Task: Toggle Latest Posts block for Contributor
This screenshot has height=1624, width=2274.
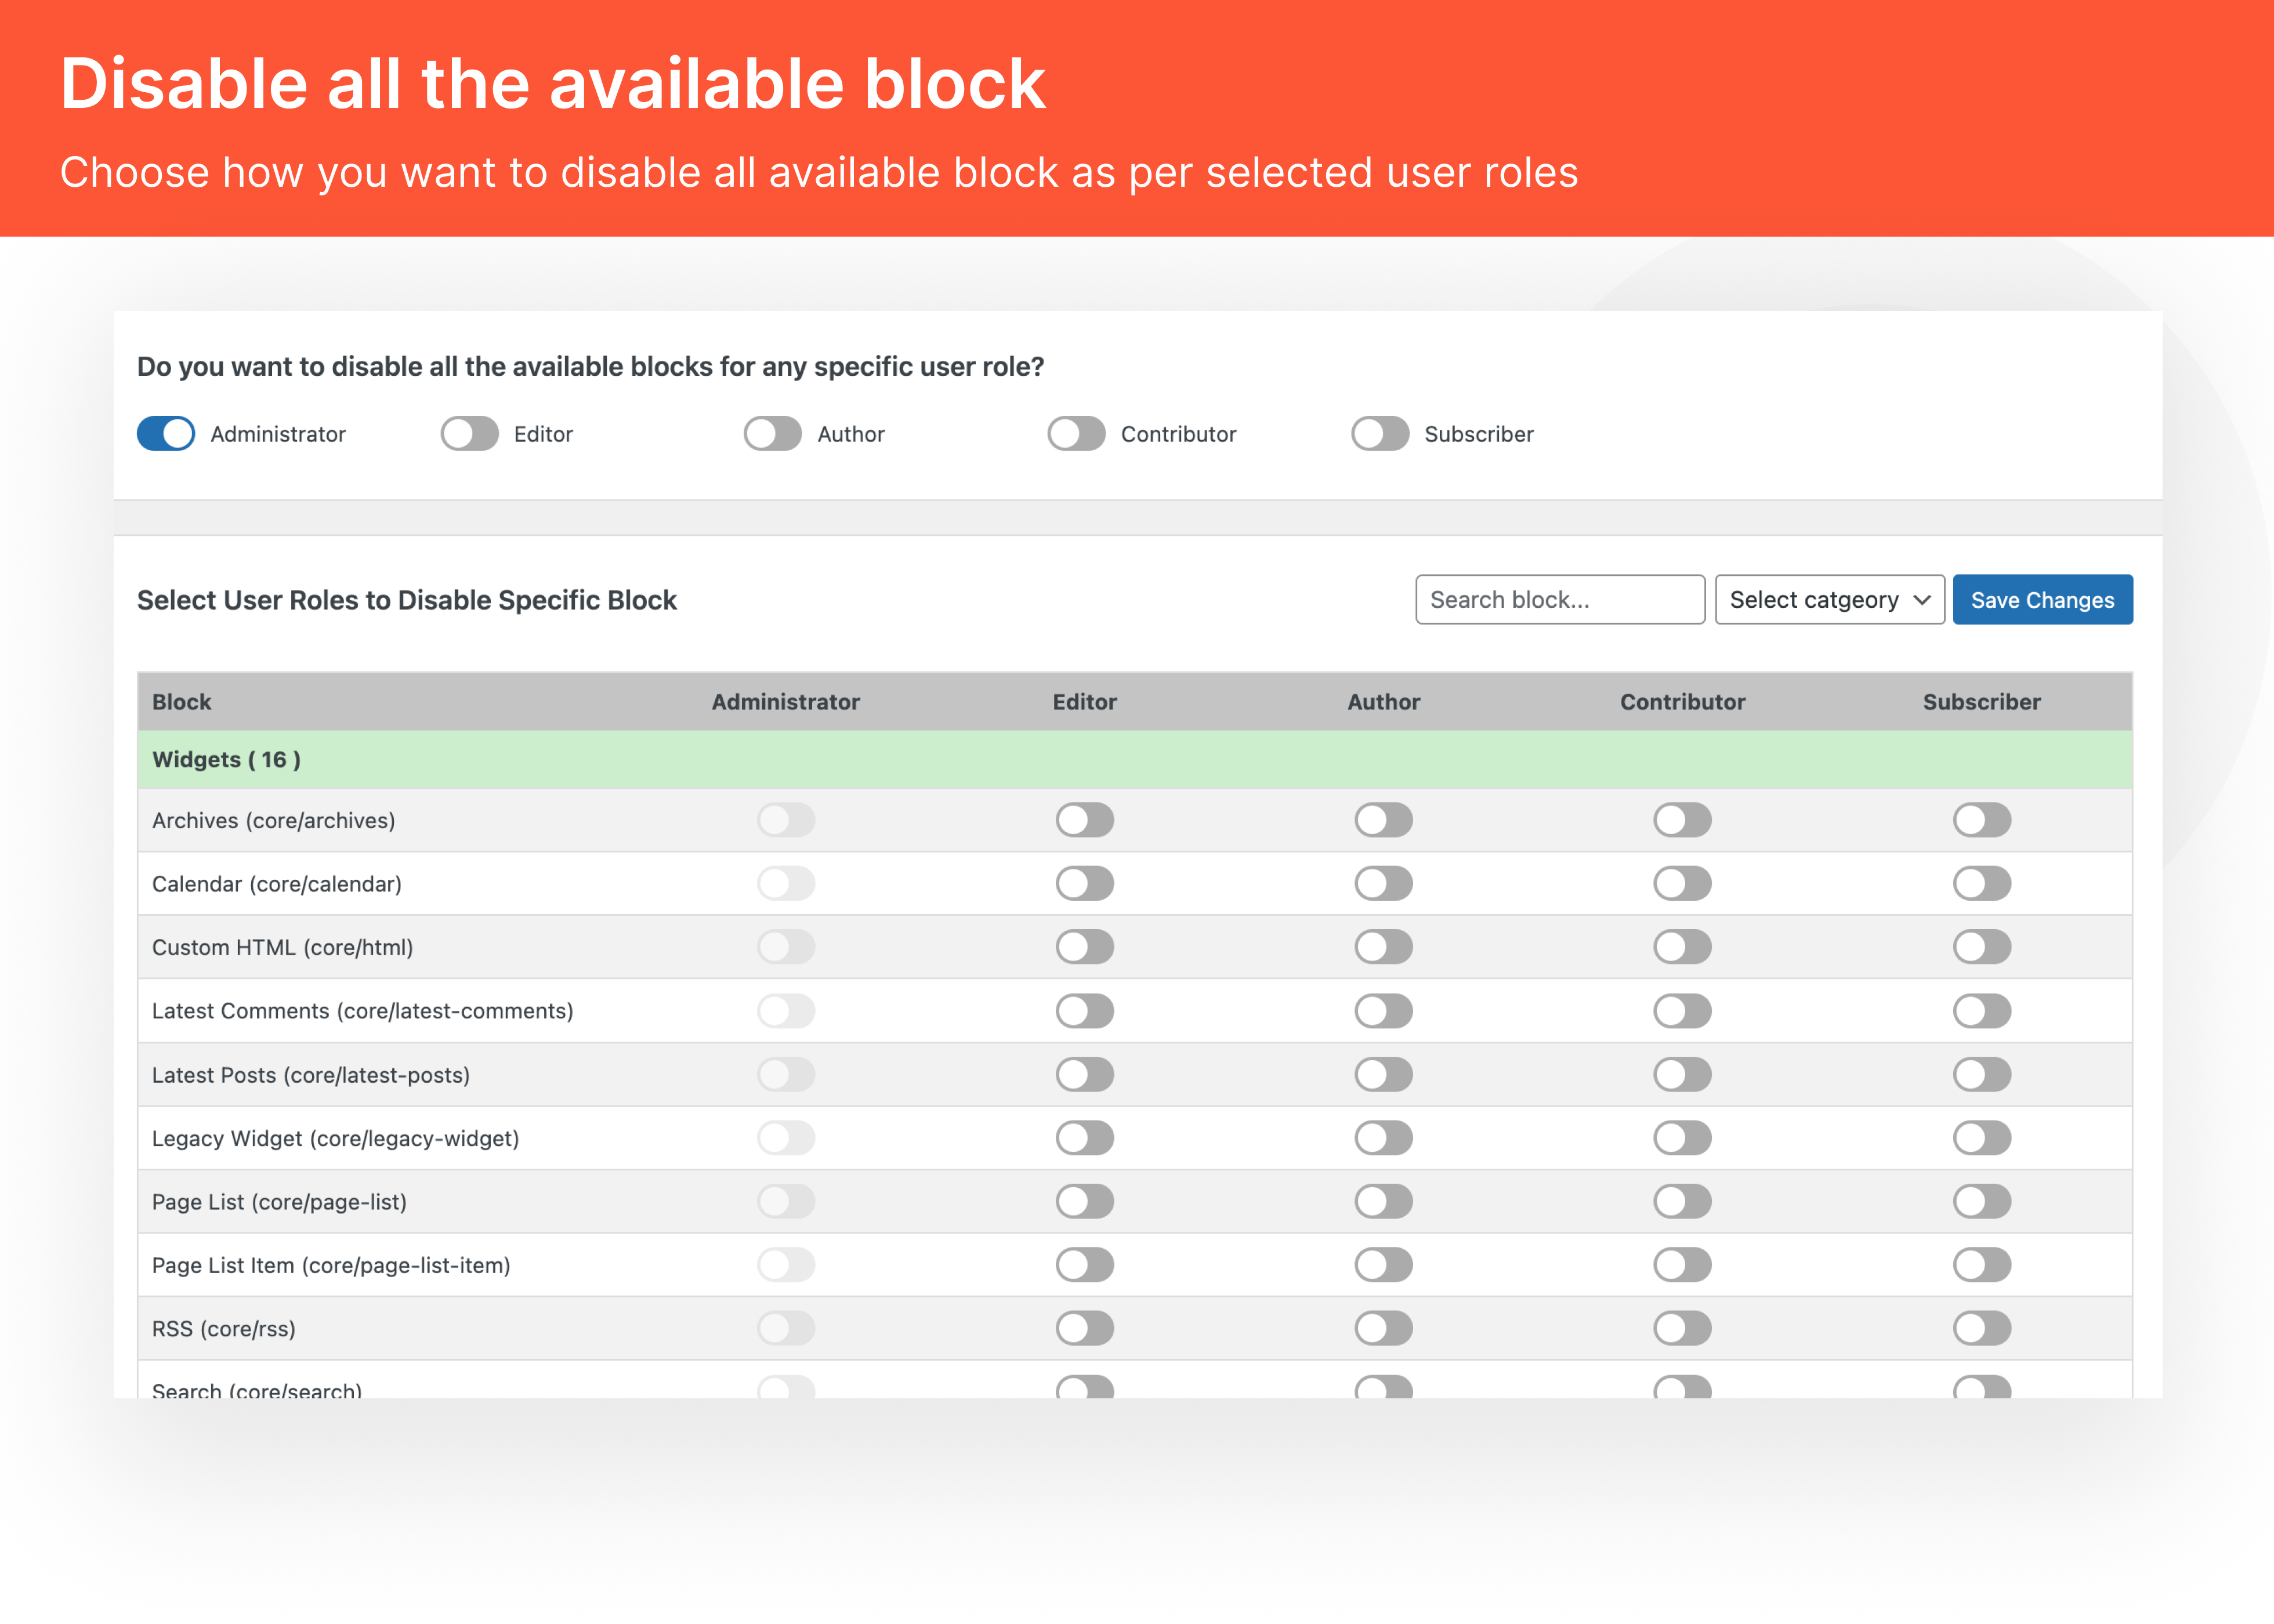Action: (x=1683, y=1075)
